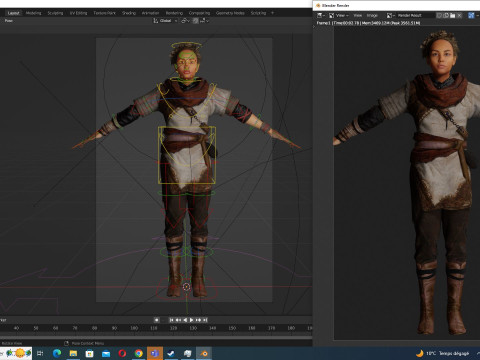Click the Render Result image name field
Image resolution: width=480 pixels, height=360 pixels.
[x=415, y=15]
